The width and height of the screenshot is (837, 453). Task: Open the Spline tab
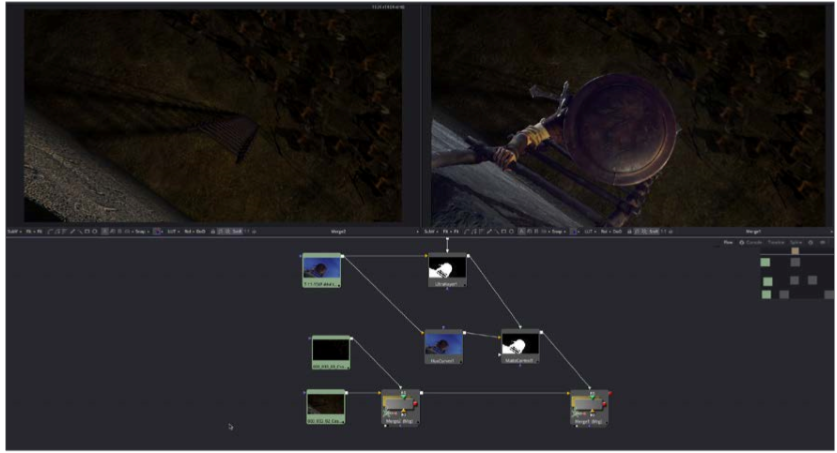tap(796, 242)
